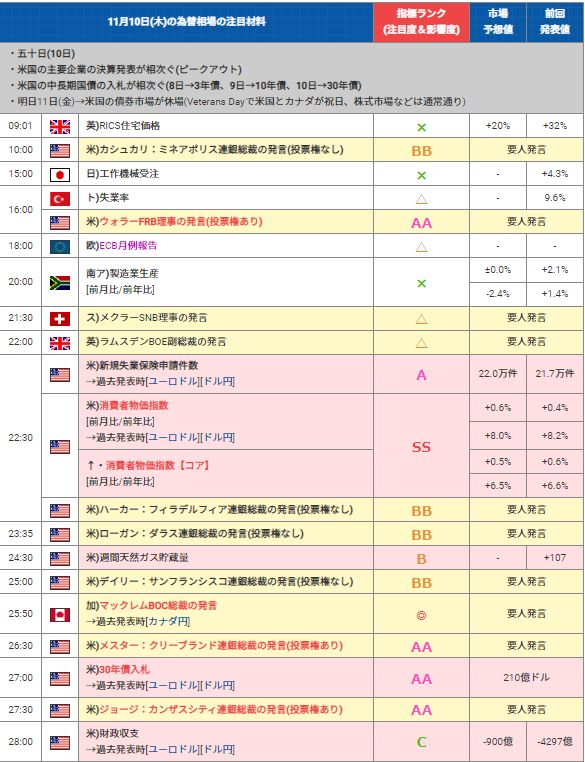Open the ウォラーFRB理事の発言 link
Image resolution: width=585 pixels, height=762 pixels.
pyautogui.click(x=181, y=222)
